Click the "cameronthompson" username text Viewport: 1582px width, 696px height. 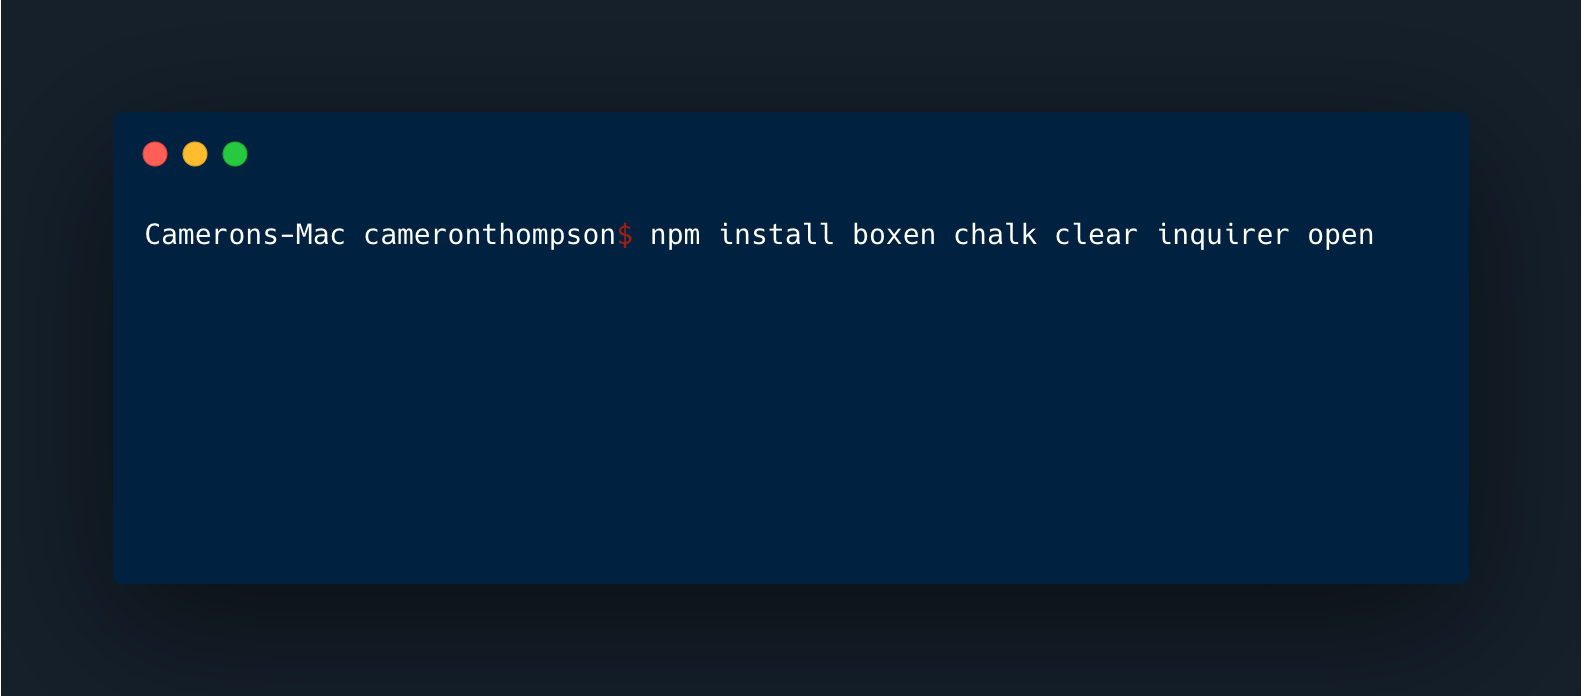click(x=490, y=236)
